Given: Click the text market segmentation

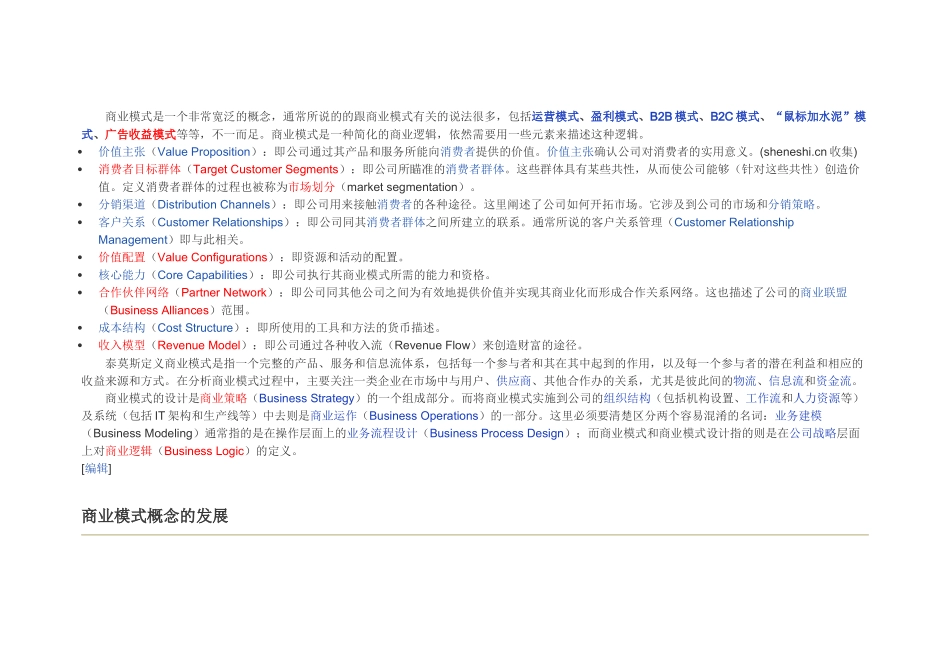Looking at the screenshot, I should (x=402, y=187).
